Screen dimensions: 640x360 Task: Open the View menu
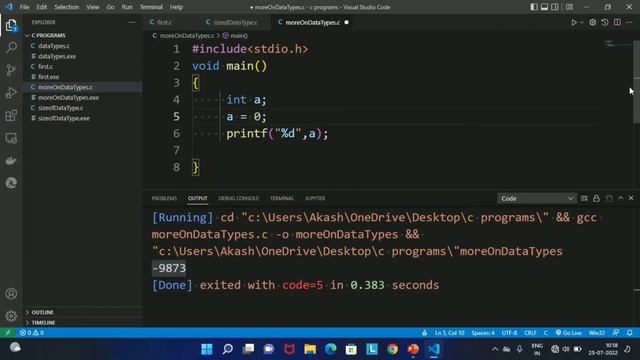(93, 7)
